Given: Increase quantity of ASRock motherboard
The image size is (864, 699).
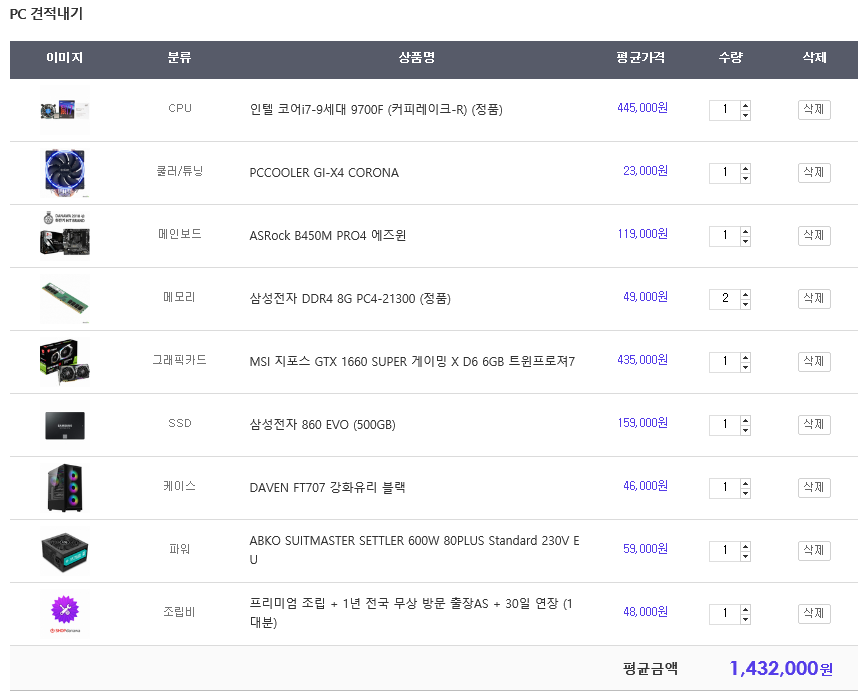Looking at the screenshot, I should 745,231.
